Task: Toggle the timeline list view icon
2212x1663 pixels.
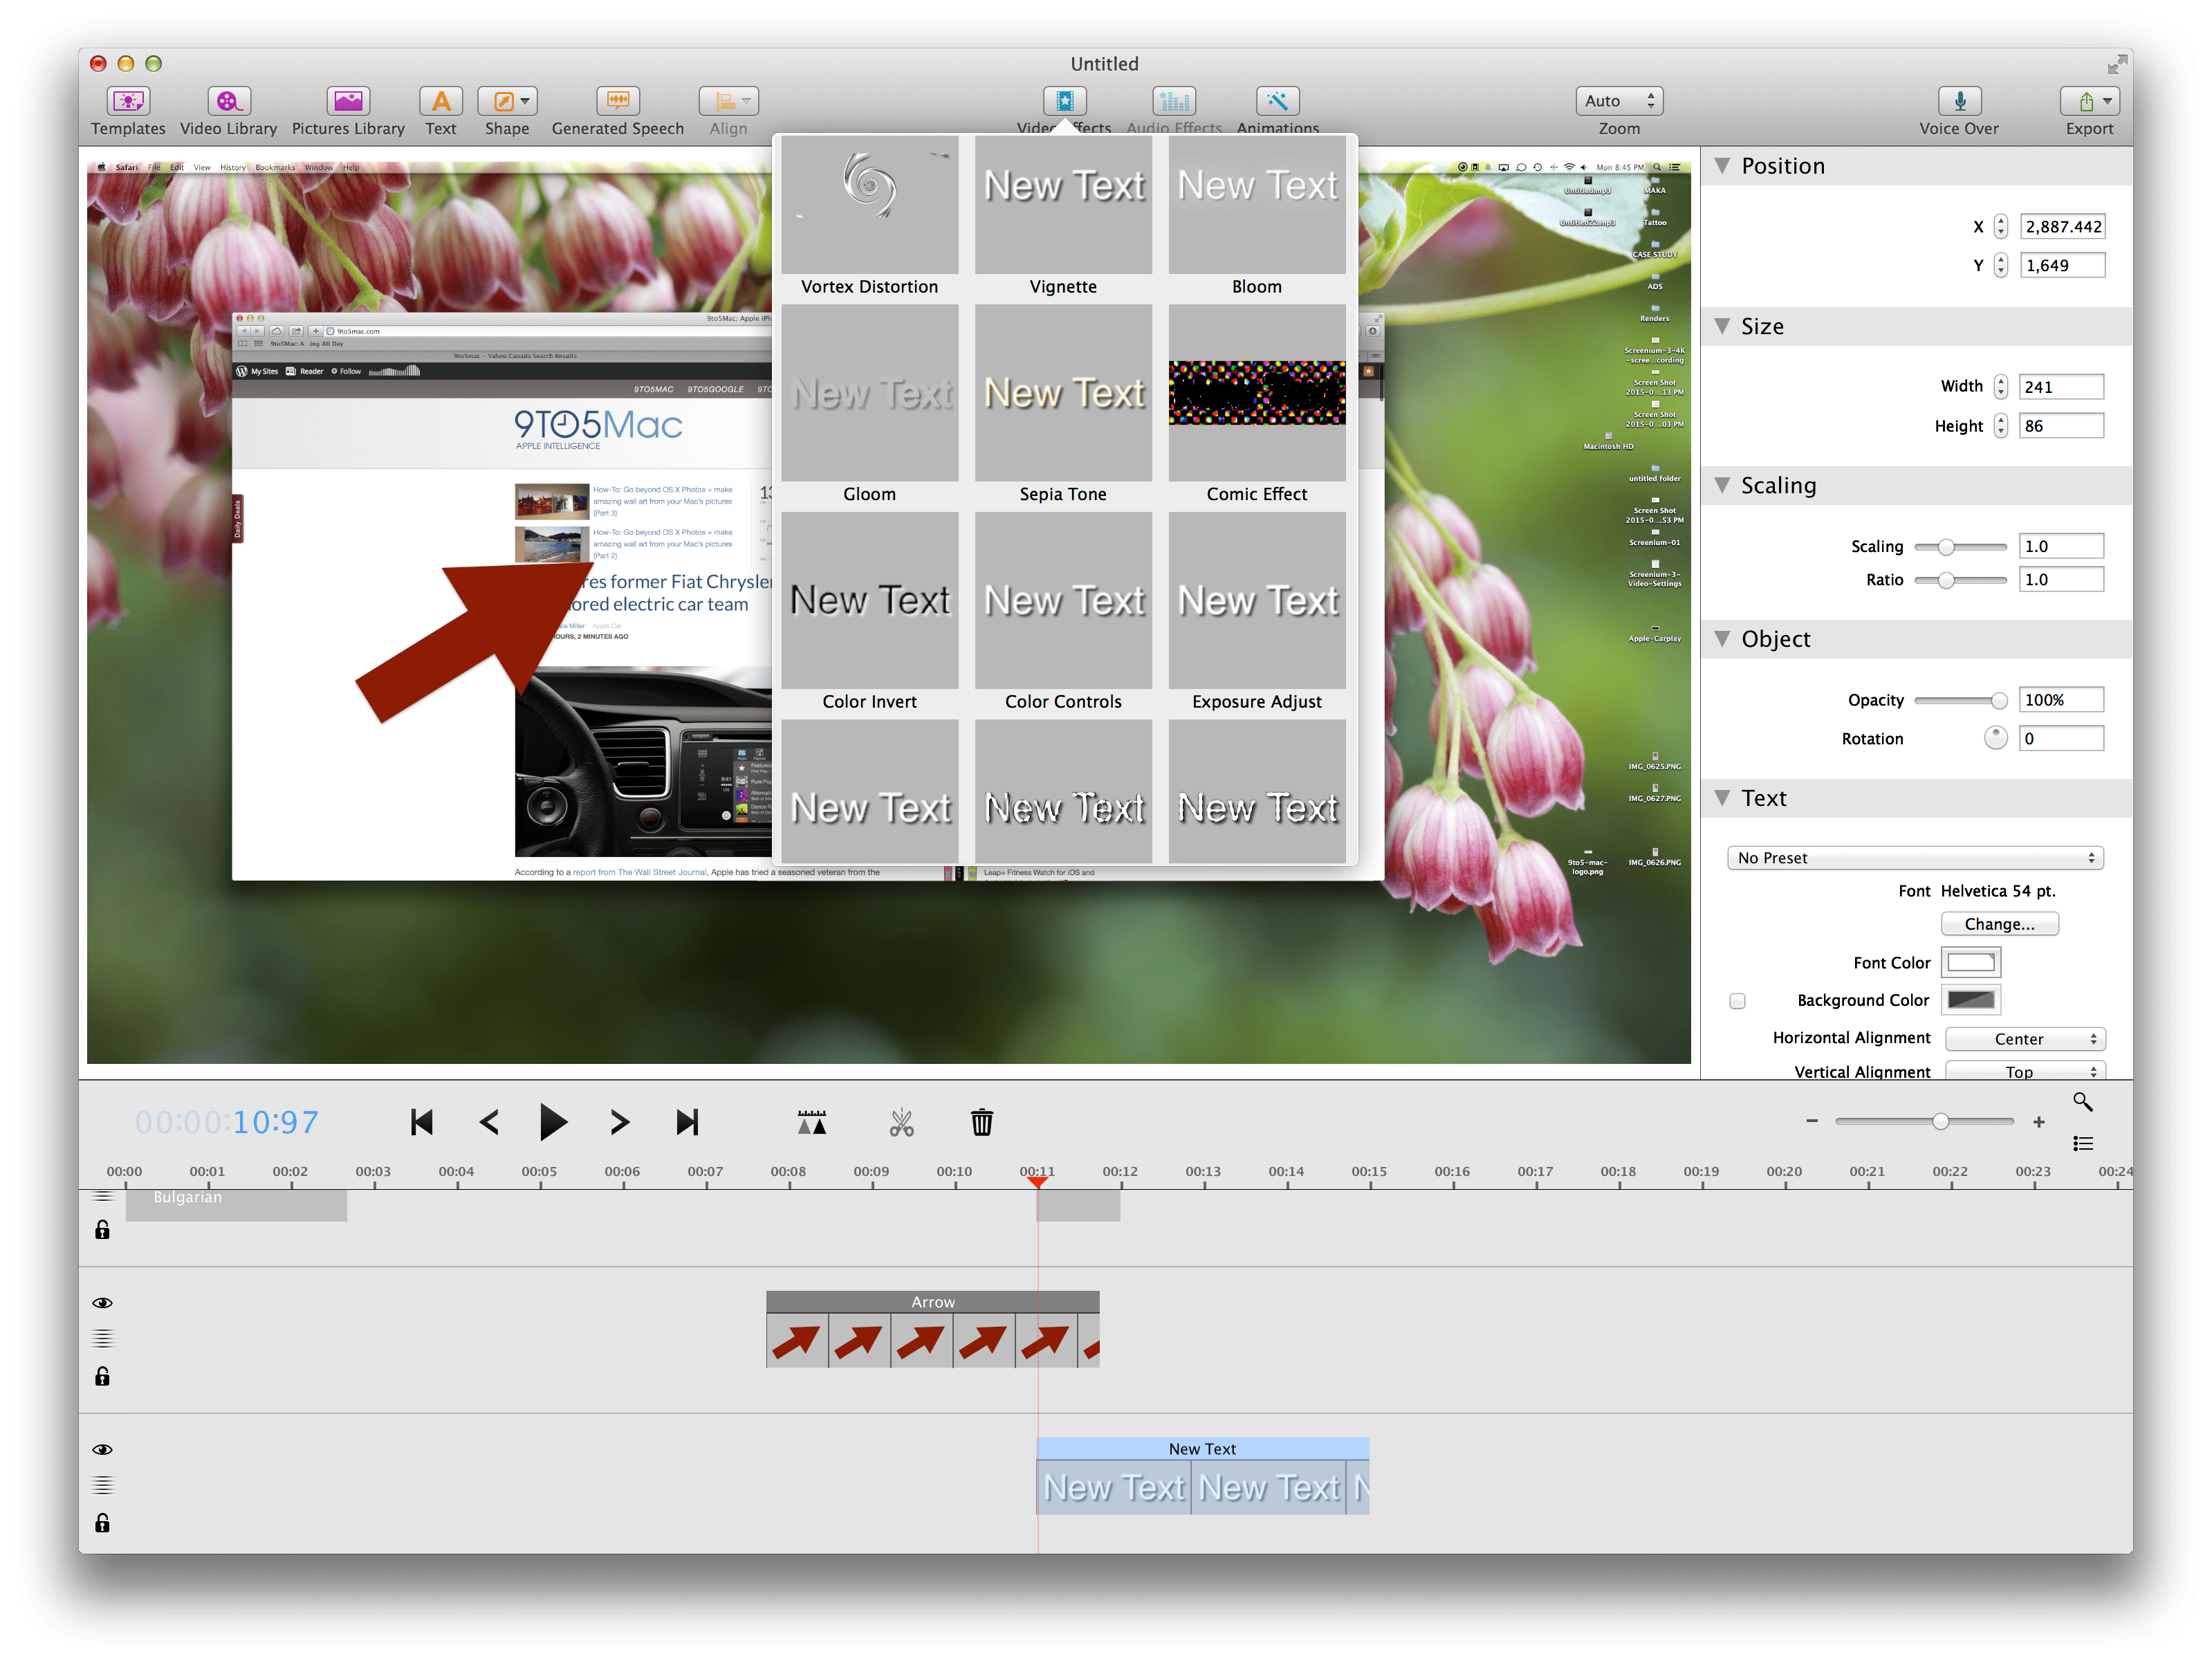Action: [x=2083, y=1143]
